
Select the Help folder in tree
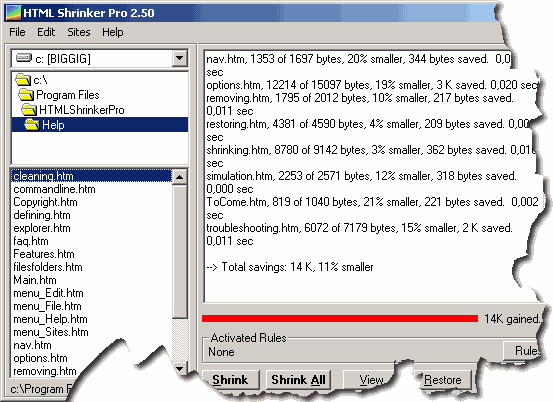[100, 125]
